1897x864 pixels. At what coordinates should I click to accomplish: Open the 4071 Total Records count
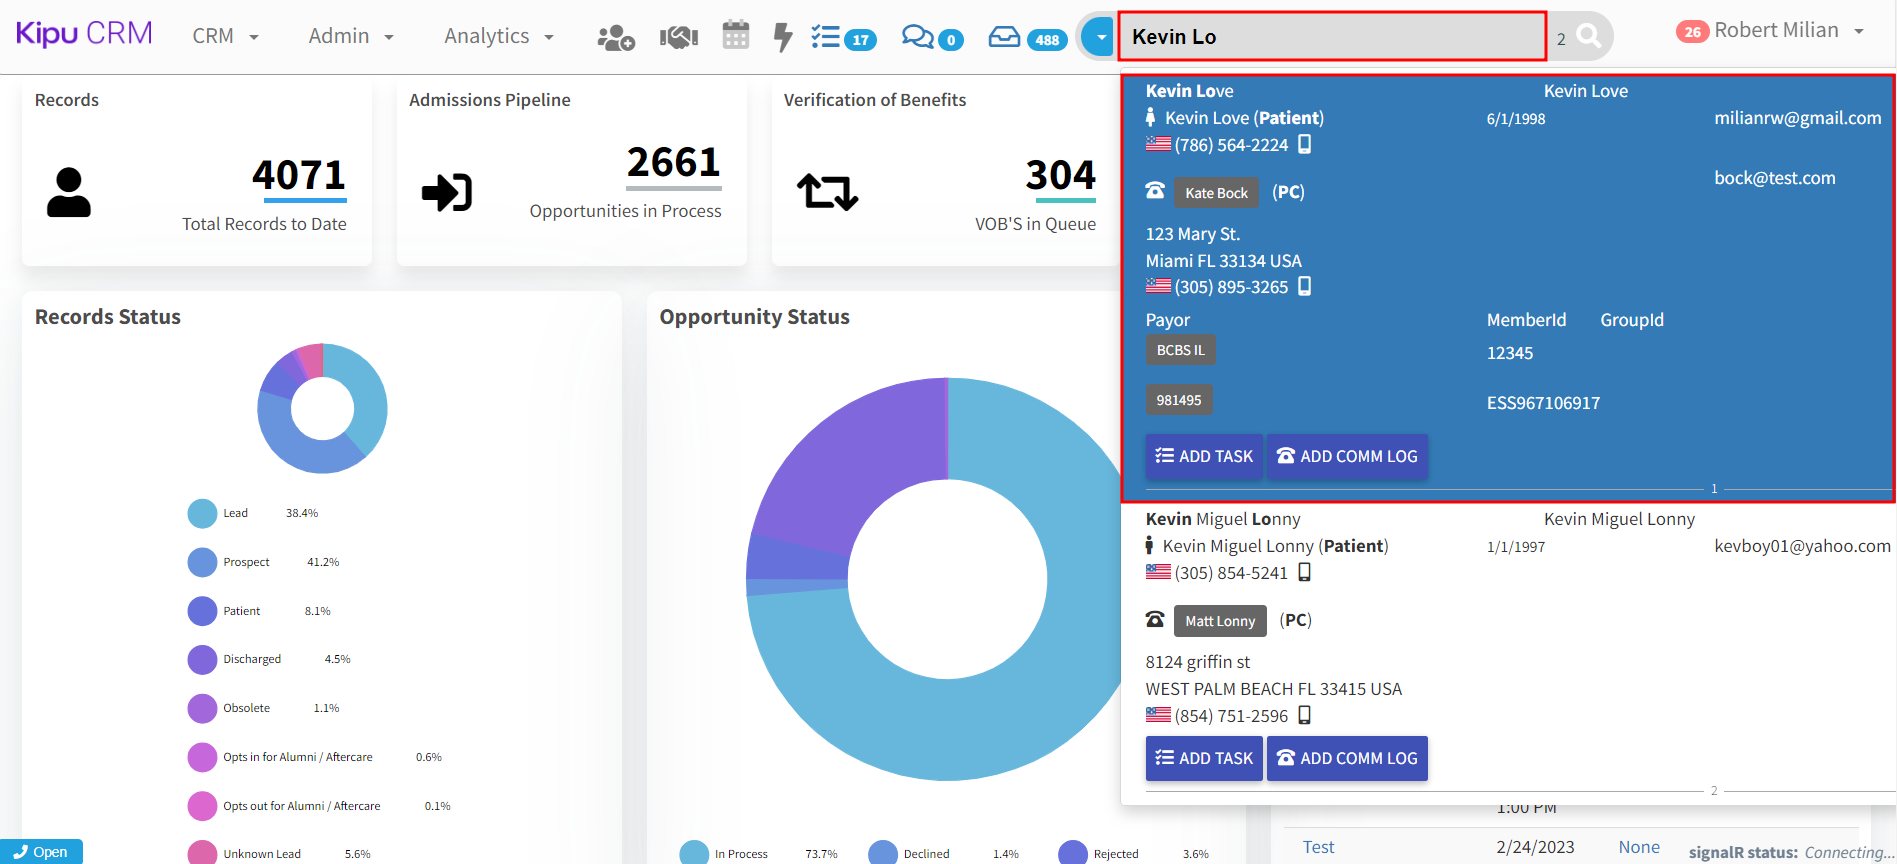coord(298,175)
